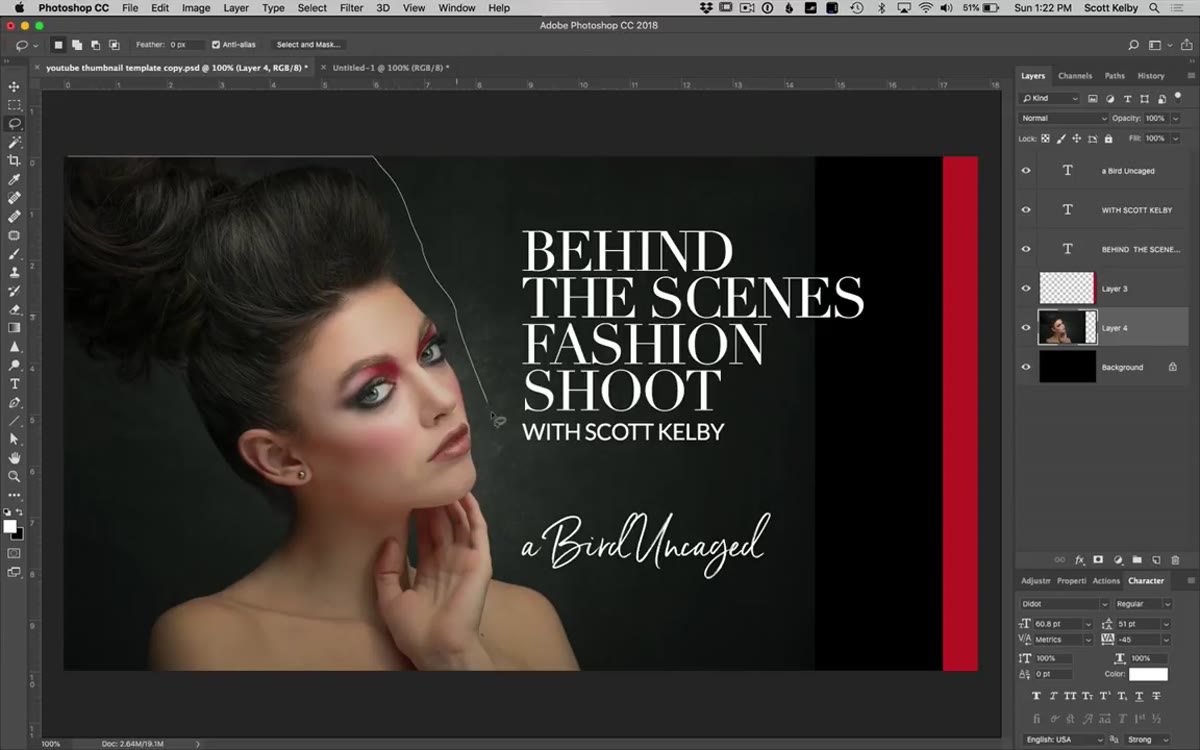Hide the 'a Bird Uncaged' text layer
Viewport: 1200px width, 750px height.
point(1026,171)
